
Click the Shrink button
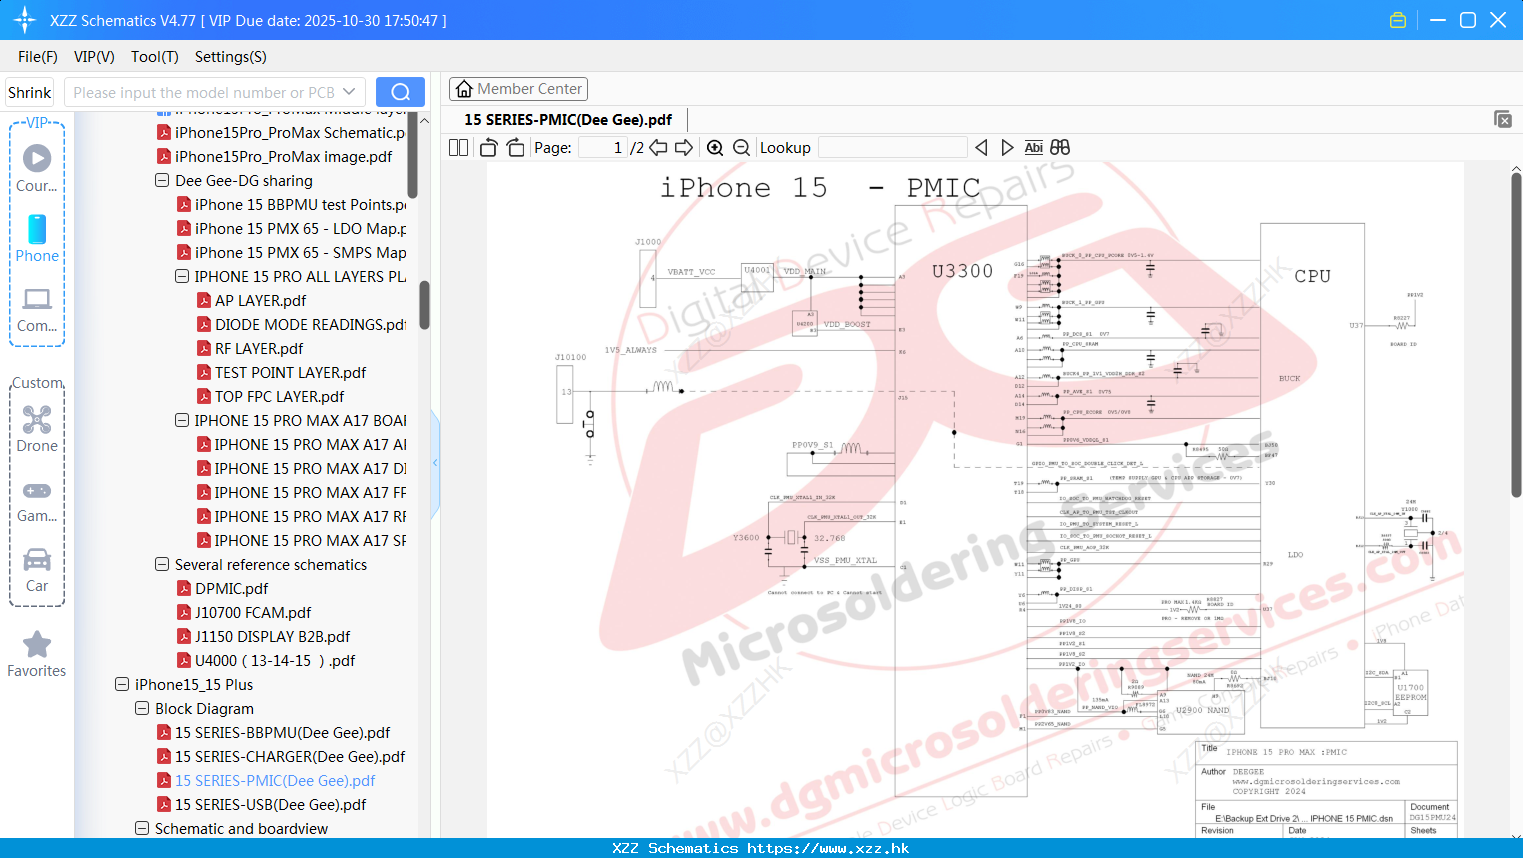30,92
